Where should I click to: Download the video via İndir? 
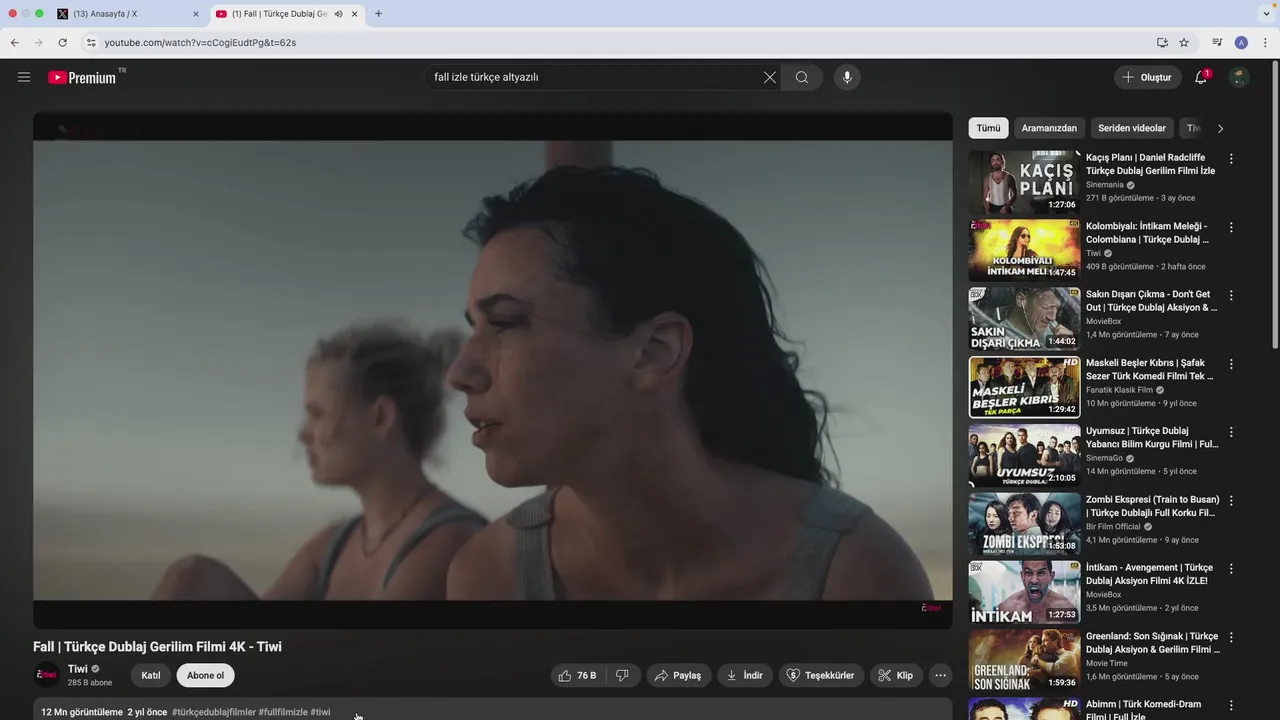point(745,675)
